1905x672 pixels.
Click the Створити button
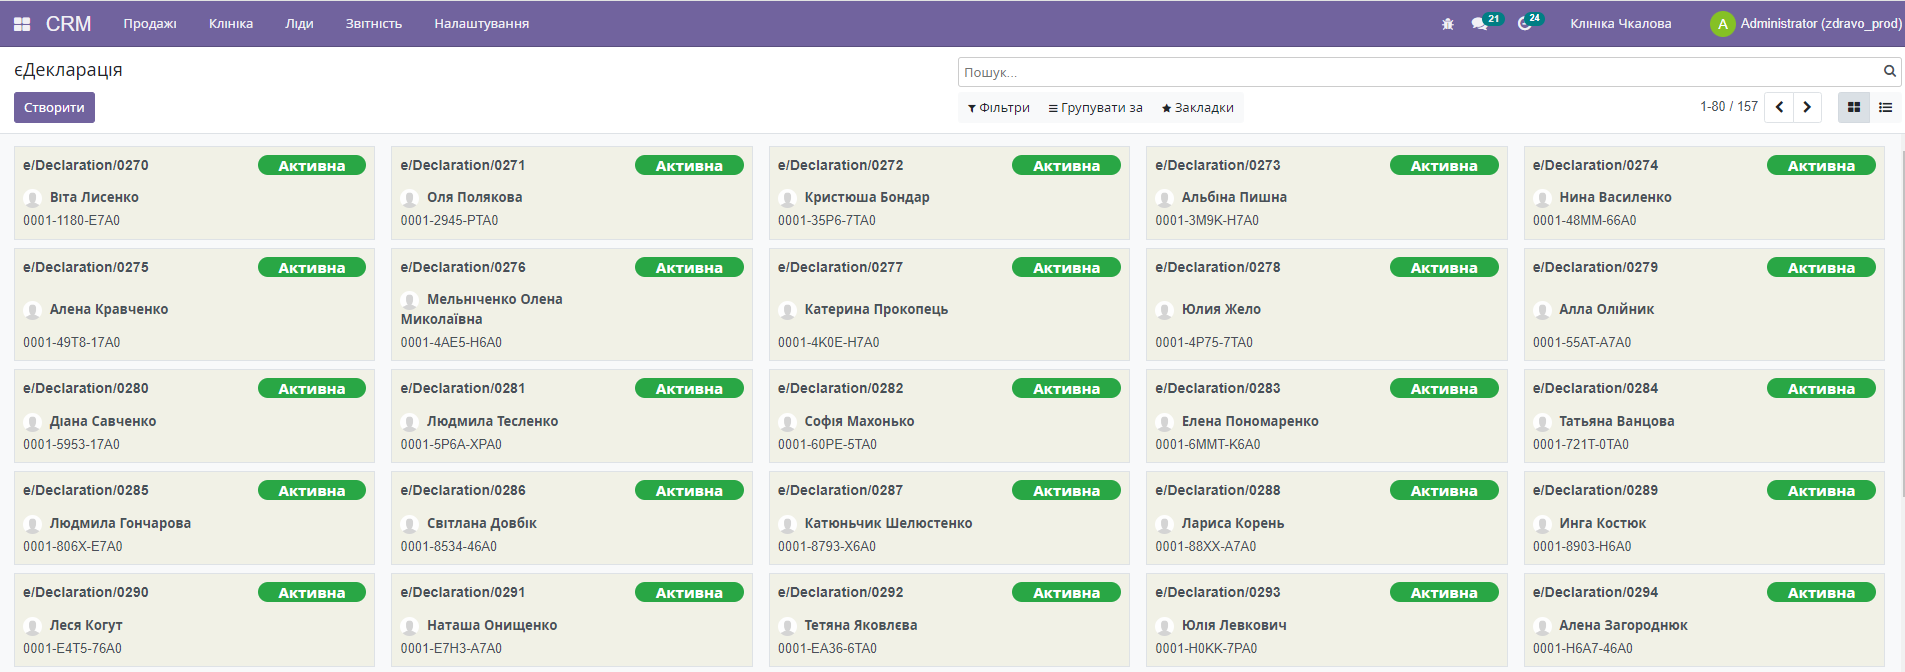(x=54, y=108)
